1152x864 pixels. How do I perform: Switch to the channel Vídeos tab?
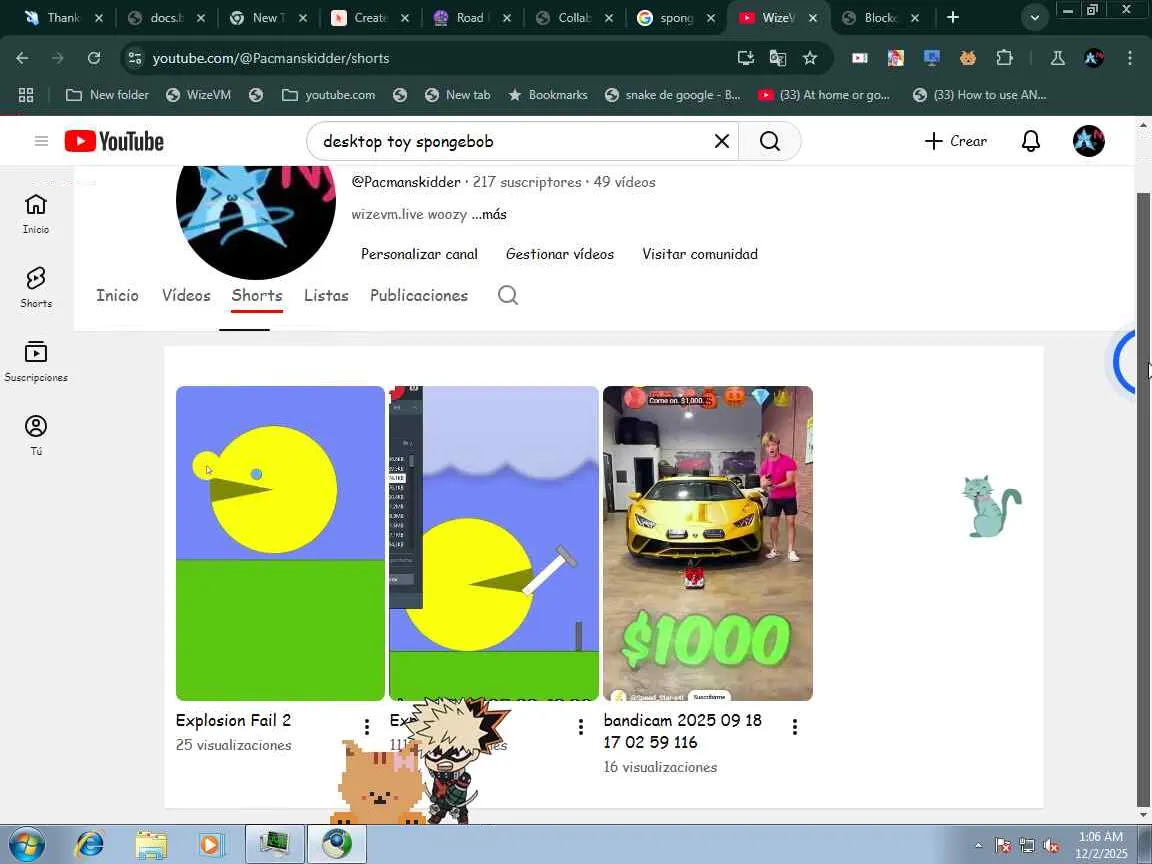(x=186, y=295)
